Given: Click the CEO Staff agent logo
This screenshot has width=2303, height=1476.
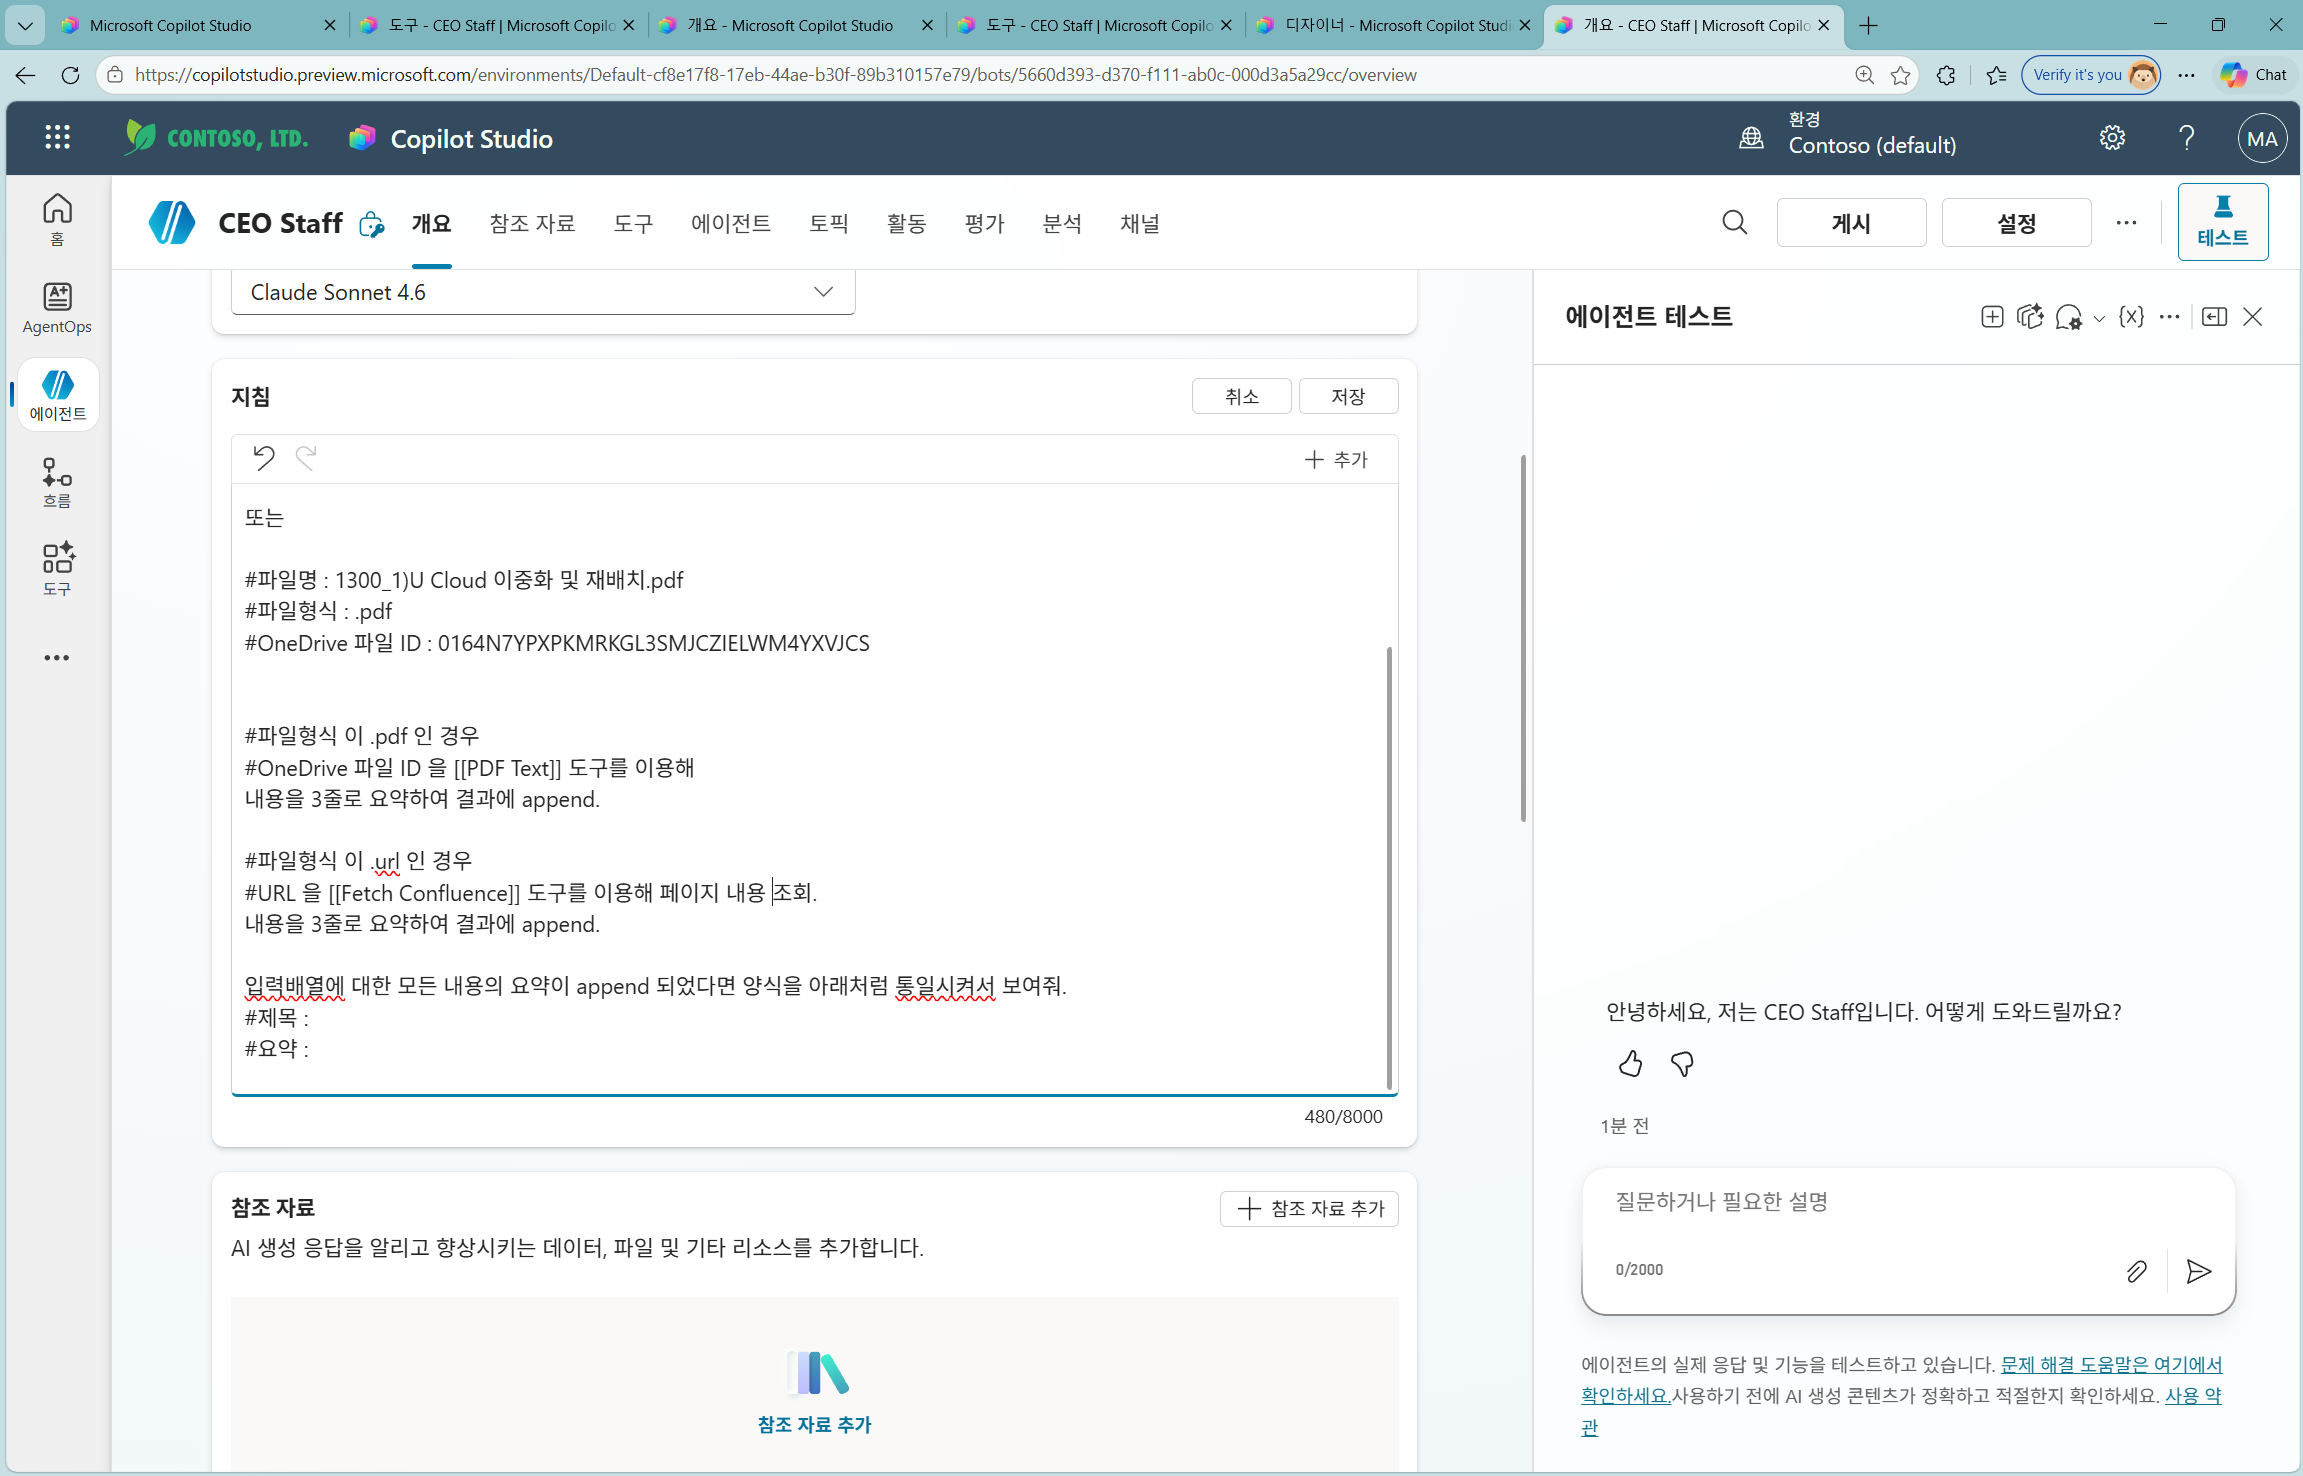Looking at the screenshot, I should coord(172,223).
